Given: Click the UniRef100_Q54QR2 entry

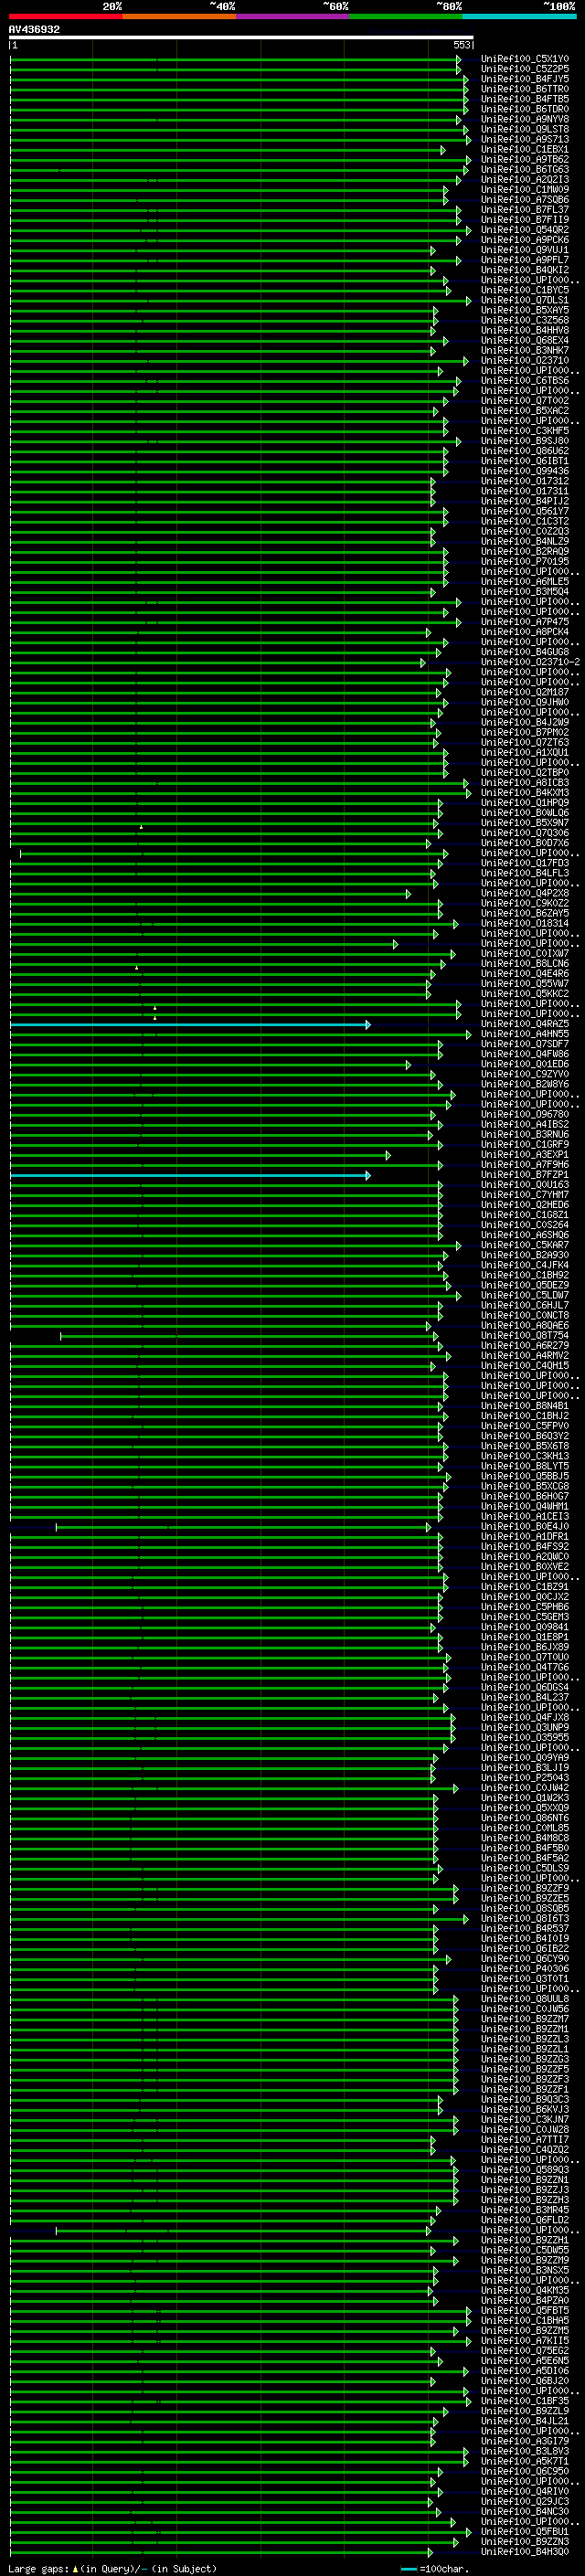Looking at the screenshot, I should [525, 230].
